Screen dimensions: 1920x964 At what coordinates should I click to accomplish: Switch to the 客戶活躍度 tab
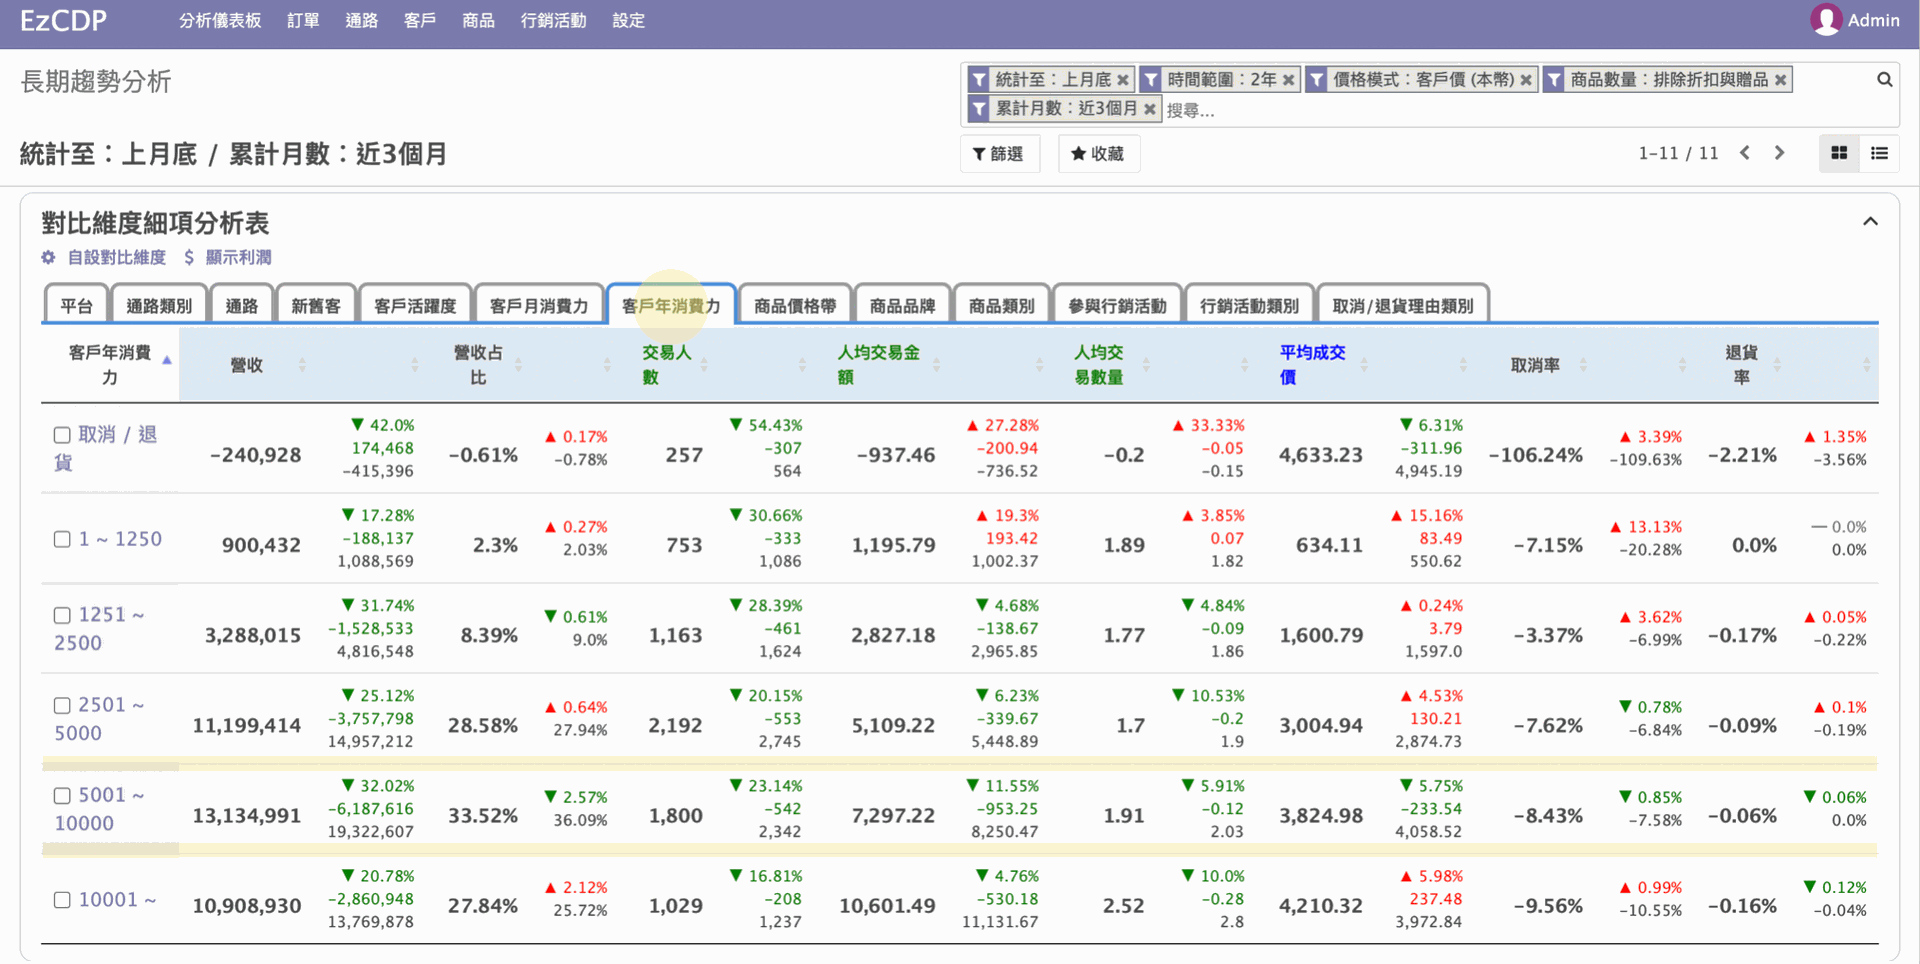point(415,306)
